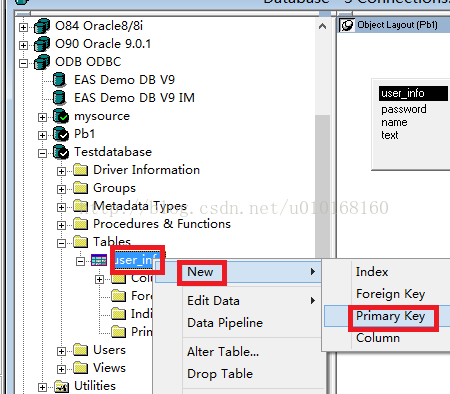Choose Drop Table menu entry
Viewport: 450px width, 394px height.
(x=238, y=374)
